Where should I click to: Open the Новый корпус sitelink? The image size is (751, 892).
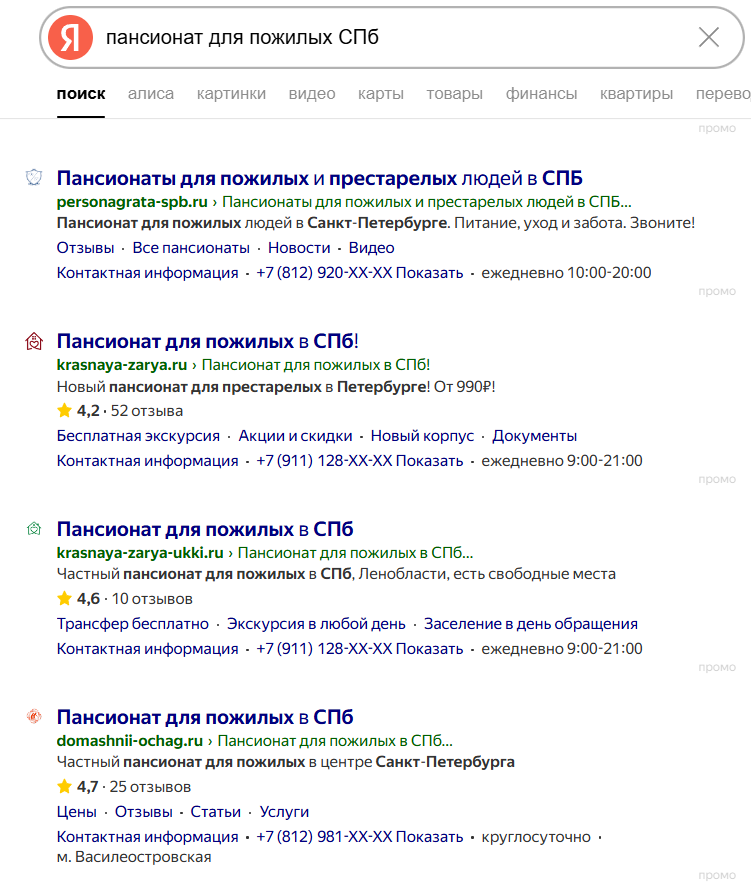422,436
